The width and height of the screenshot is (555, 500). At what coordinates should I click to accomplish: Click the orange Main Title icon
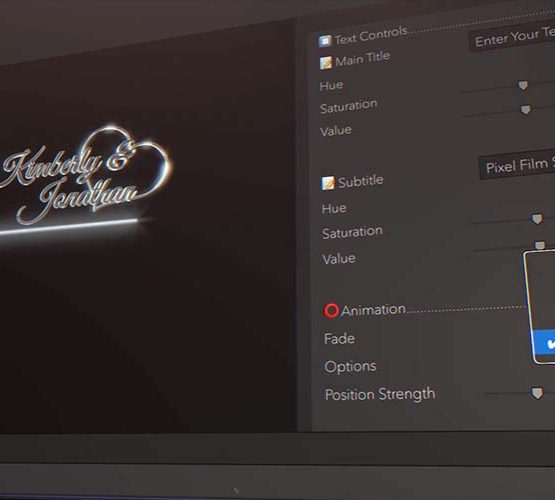326,63
